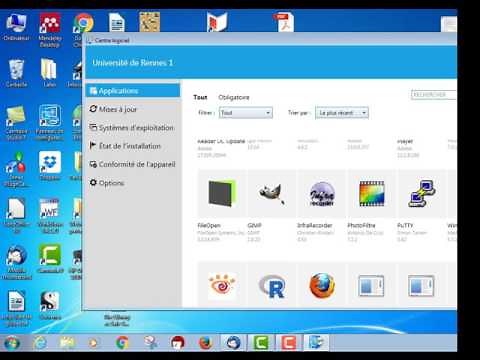Open Conformité de l'appareil section
Image resolution: width=480 pixels, height=360 pixels.
coord(133,164)
